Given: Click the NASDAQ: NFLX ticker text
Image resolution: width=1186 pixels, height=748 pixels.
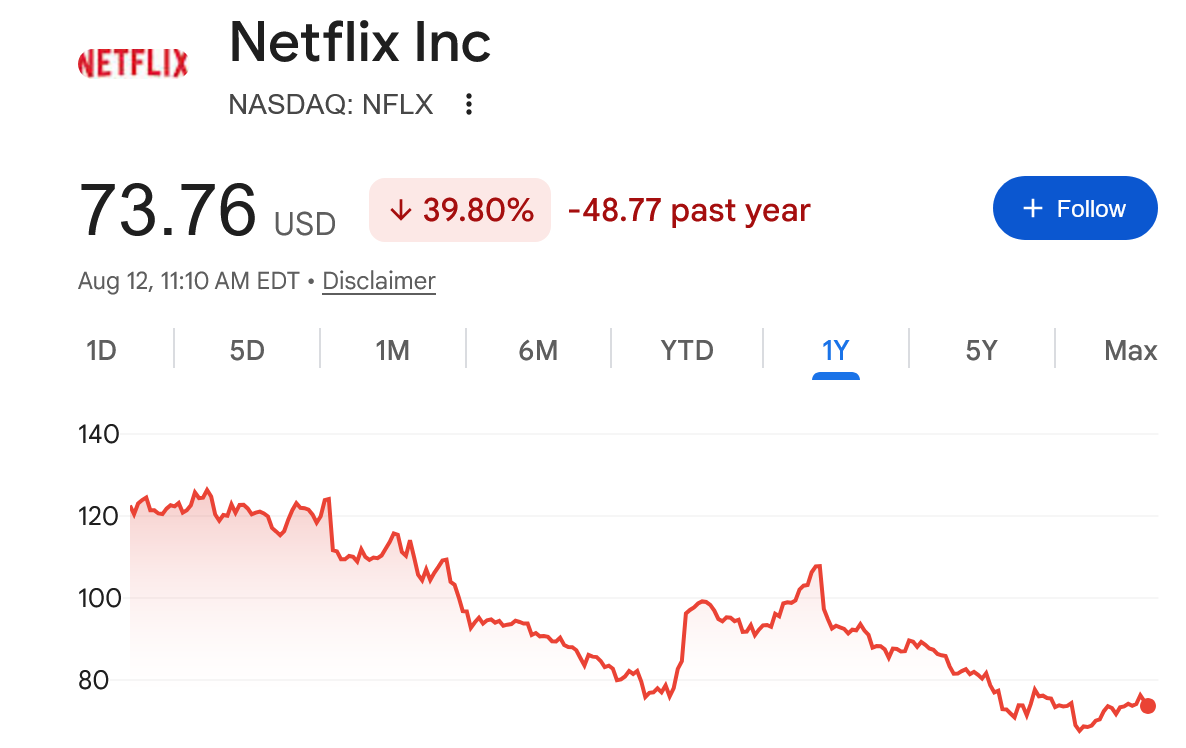Looking at the screenshot, I should click(331, 104).
